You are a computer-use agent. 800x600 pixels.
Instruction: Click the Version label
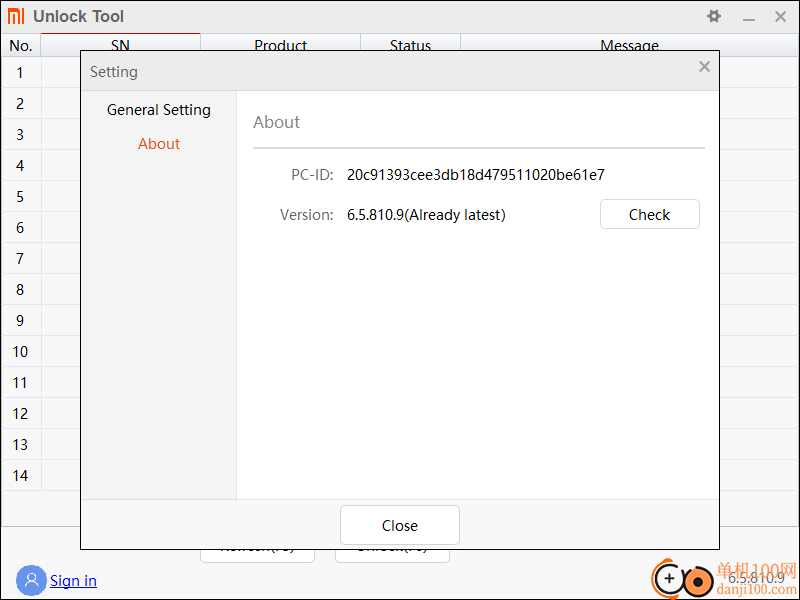pyautogui.click(x=307, y=215)
